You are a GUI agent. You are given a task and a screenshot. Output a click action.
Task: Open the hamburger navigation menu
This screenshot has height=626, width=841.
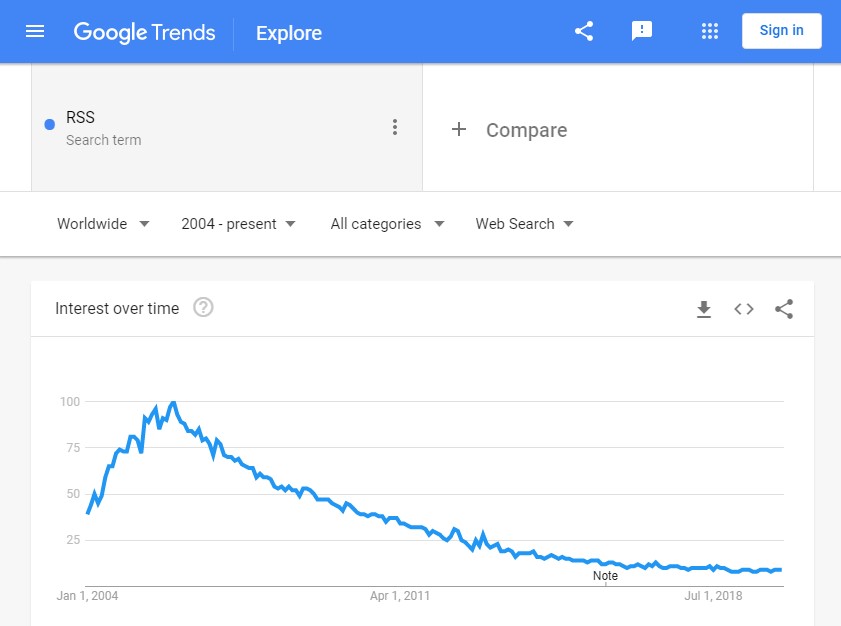click(x=34, y=31)
